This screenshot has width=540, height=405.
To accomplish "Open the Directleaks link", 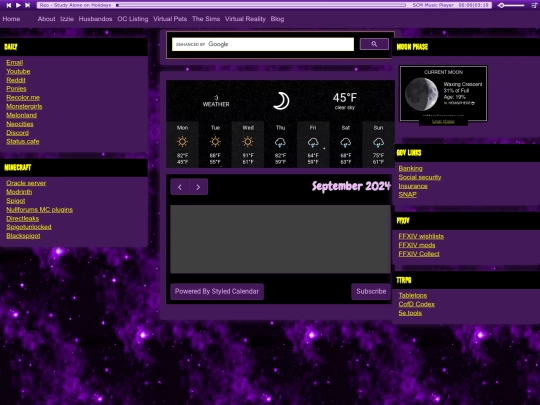I will click(x=22, y=218).
